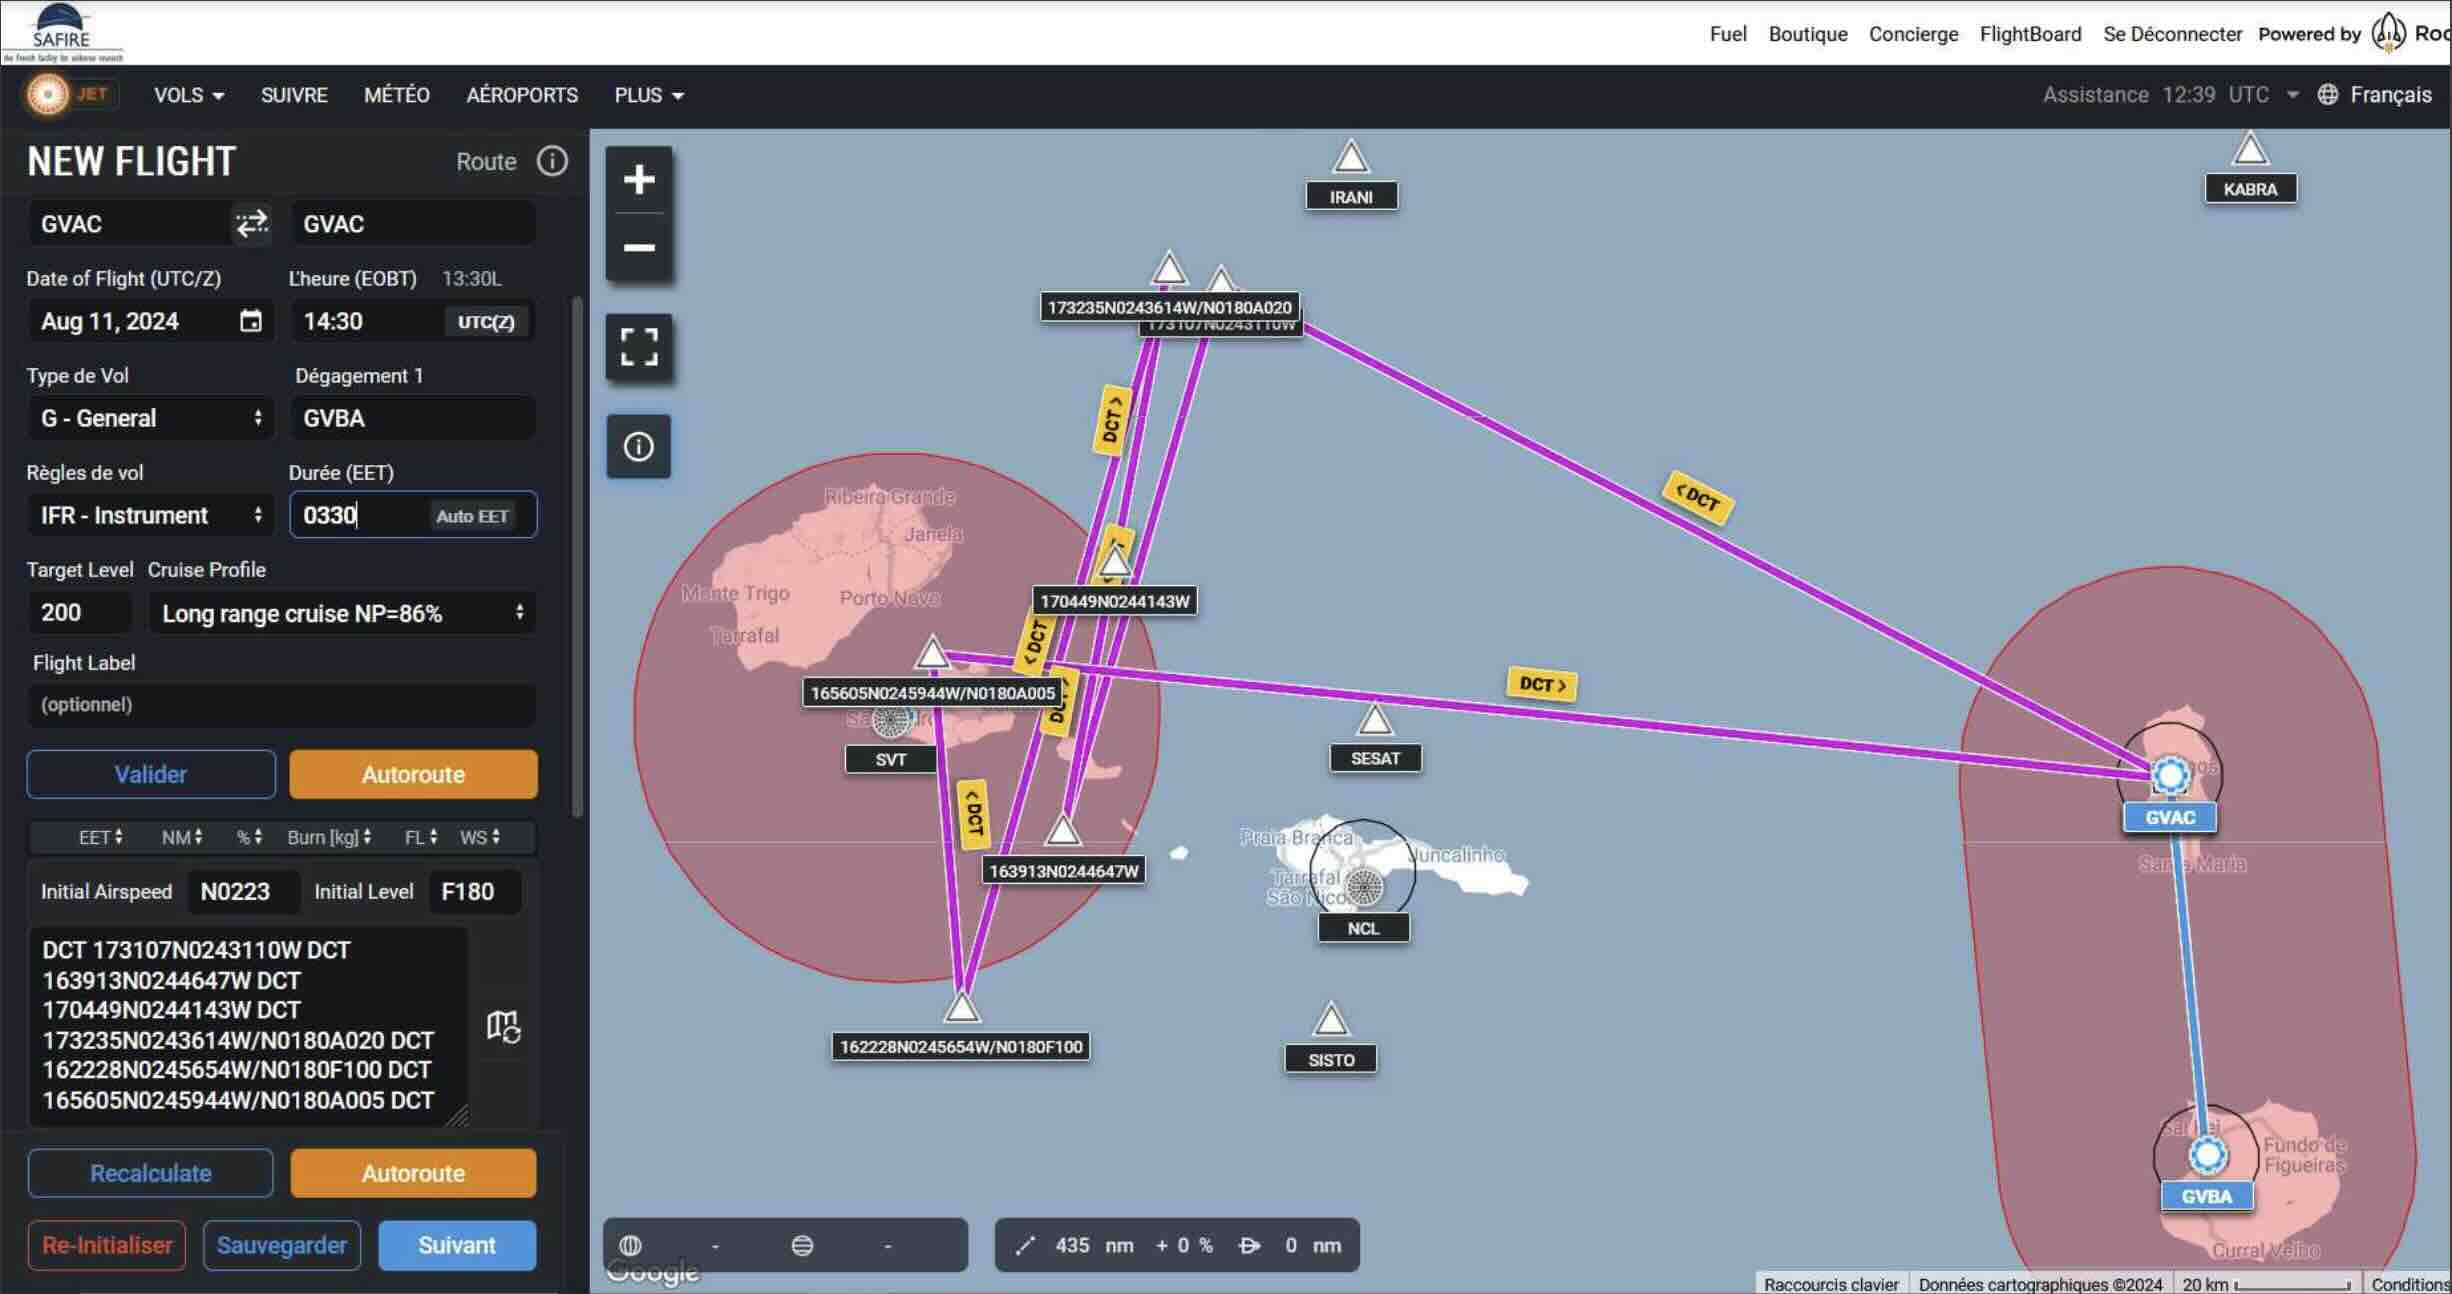This screenshot has height=1294, width=2452.
Task: Toggle fullscreen map view
Action: [639, 347]
